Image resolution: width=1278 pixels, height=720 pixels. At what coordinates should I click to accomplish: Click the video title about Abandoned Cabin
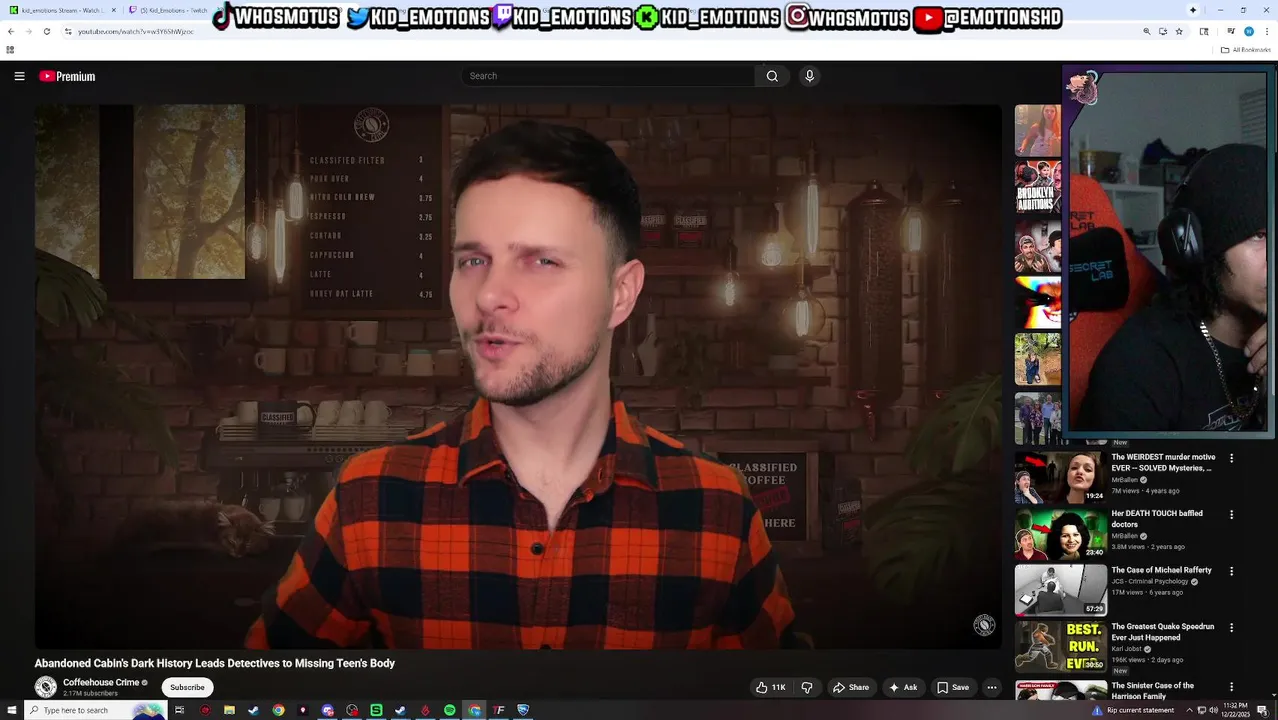click(215, 663)
